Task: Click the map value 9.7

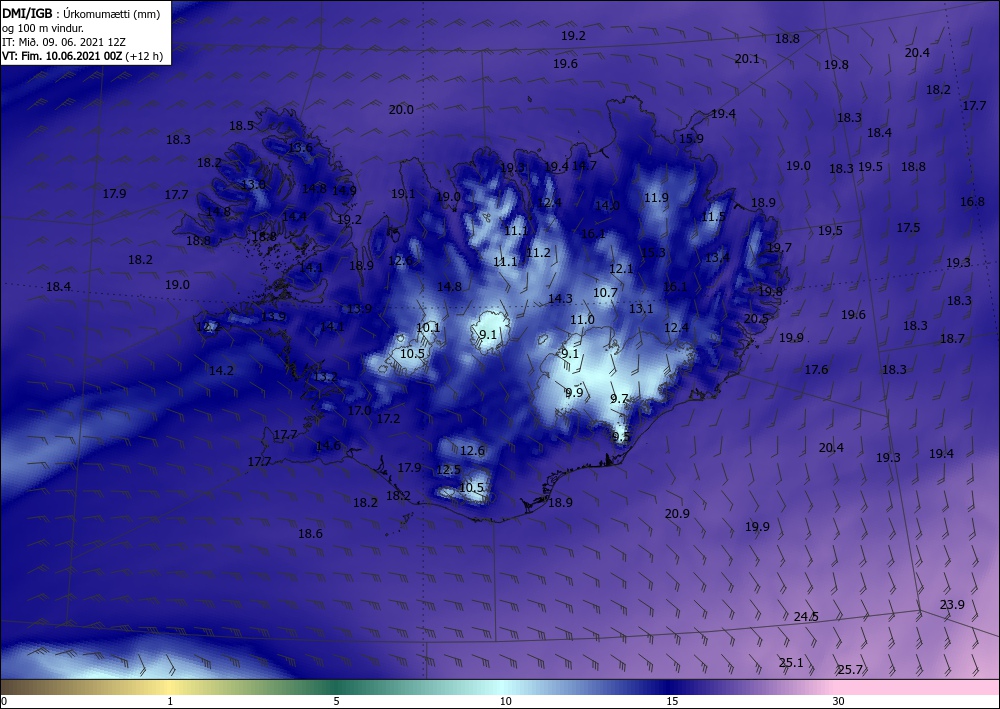Action: [x=619, y=399]
